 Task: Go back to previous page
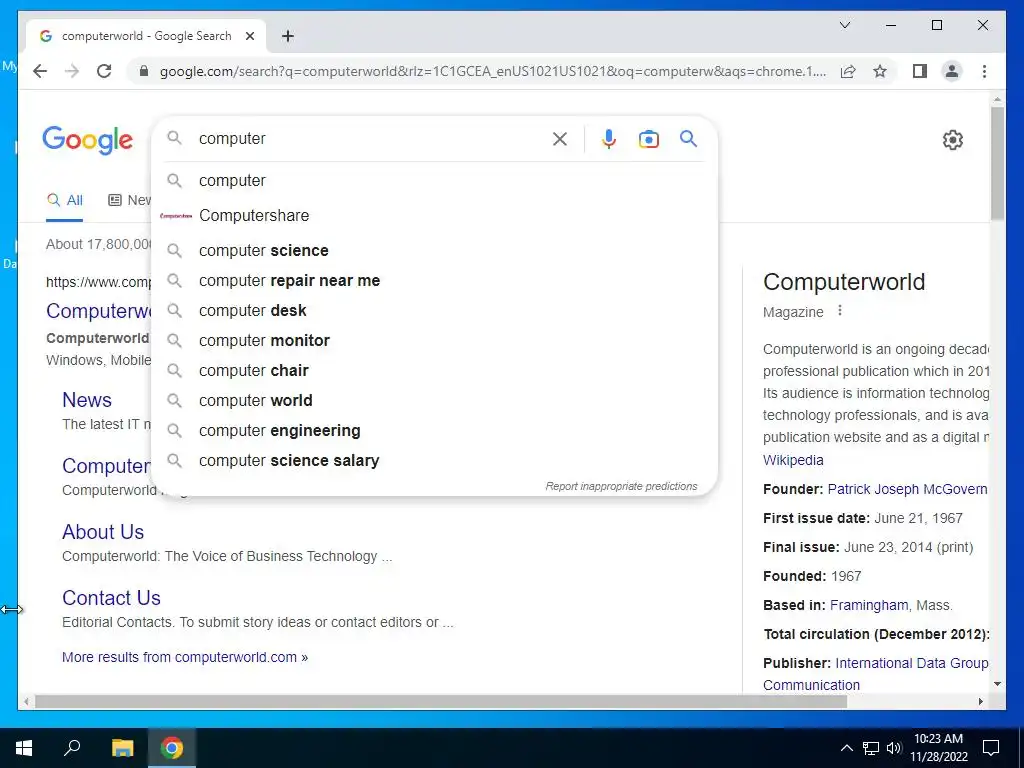coord(40,71)
